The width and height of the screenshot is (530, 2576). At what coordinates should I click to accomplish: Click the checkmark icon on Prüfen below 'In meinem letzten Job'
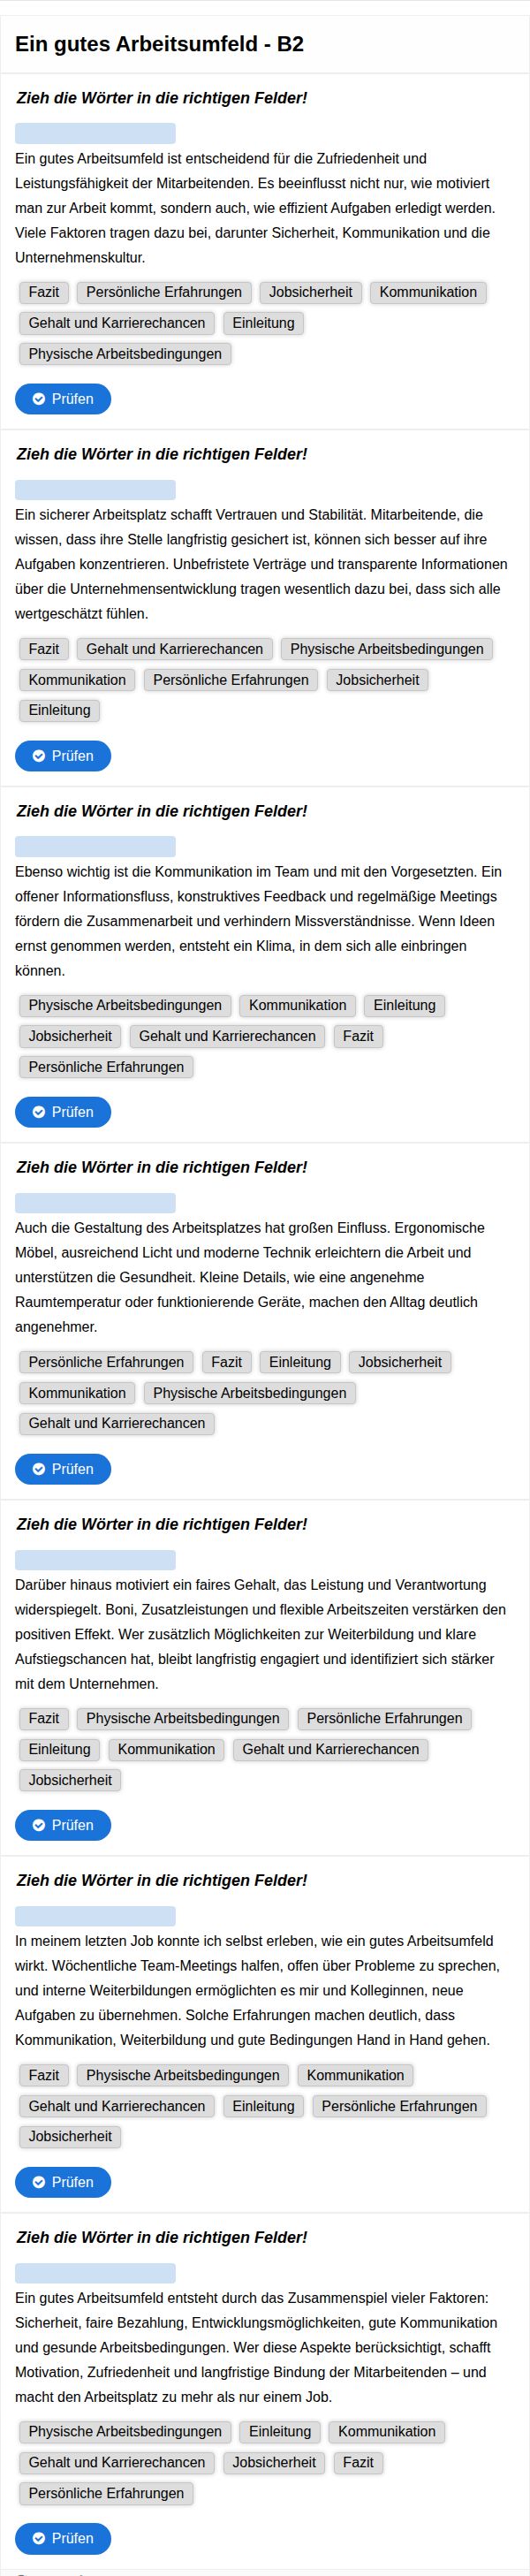tap(39, 2182)
